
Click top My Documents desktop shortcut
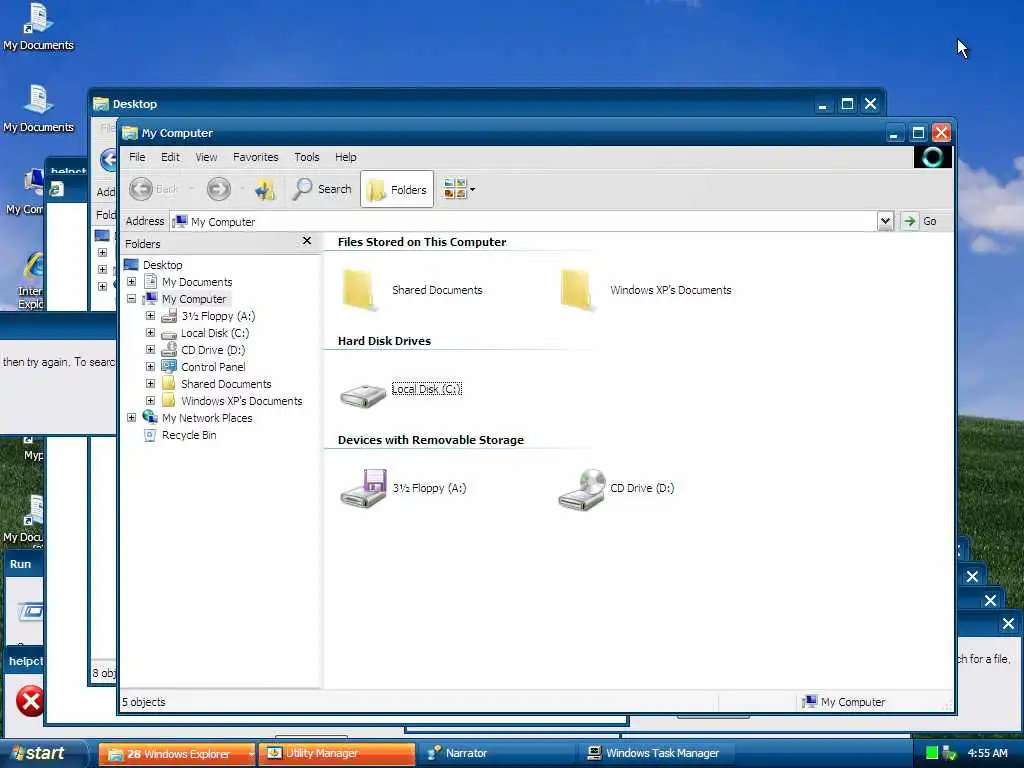pos(38,27)
